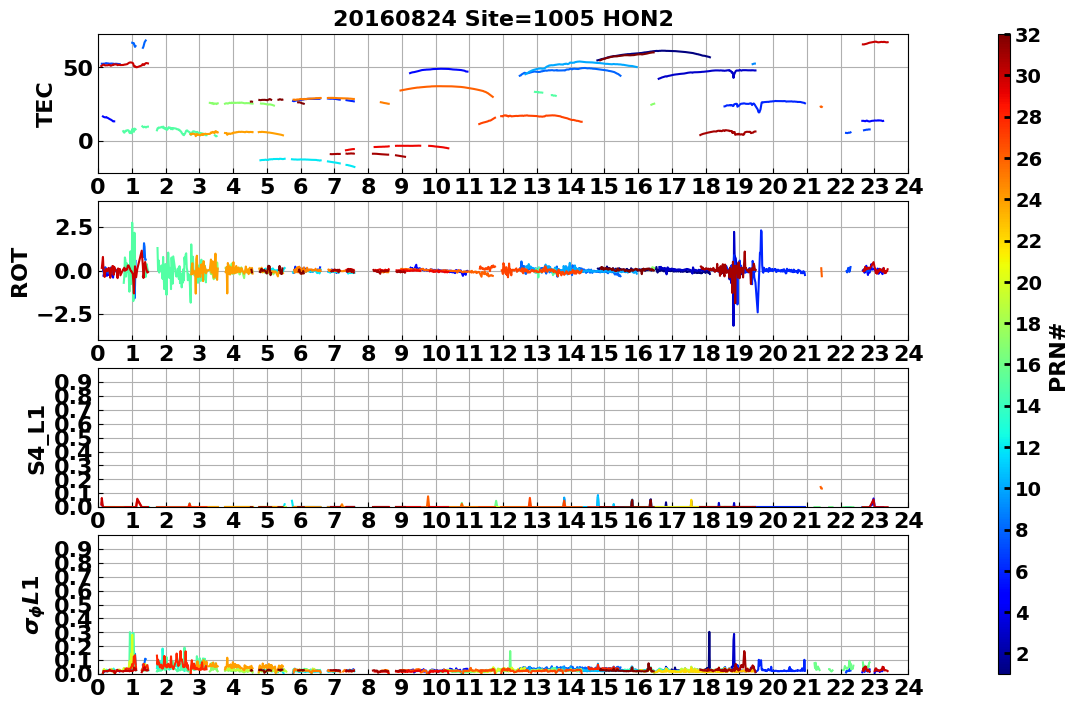Click the cyan TEC trace between hours 5 and 8
This screenshot has width=1077, height=709.
(x=307, y=161)
